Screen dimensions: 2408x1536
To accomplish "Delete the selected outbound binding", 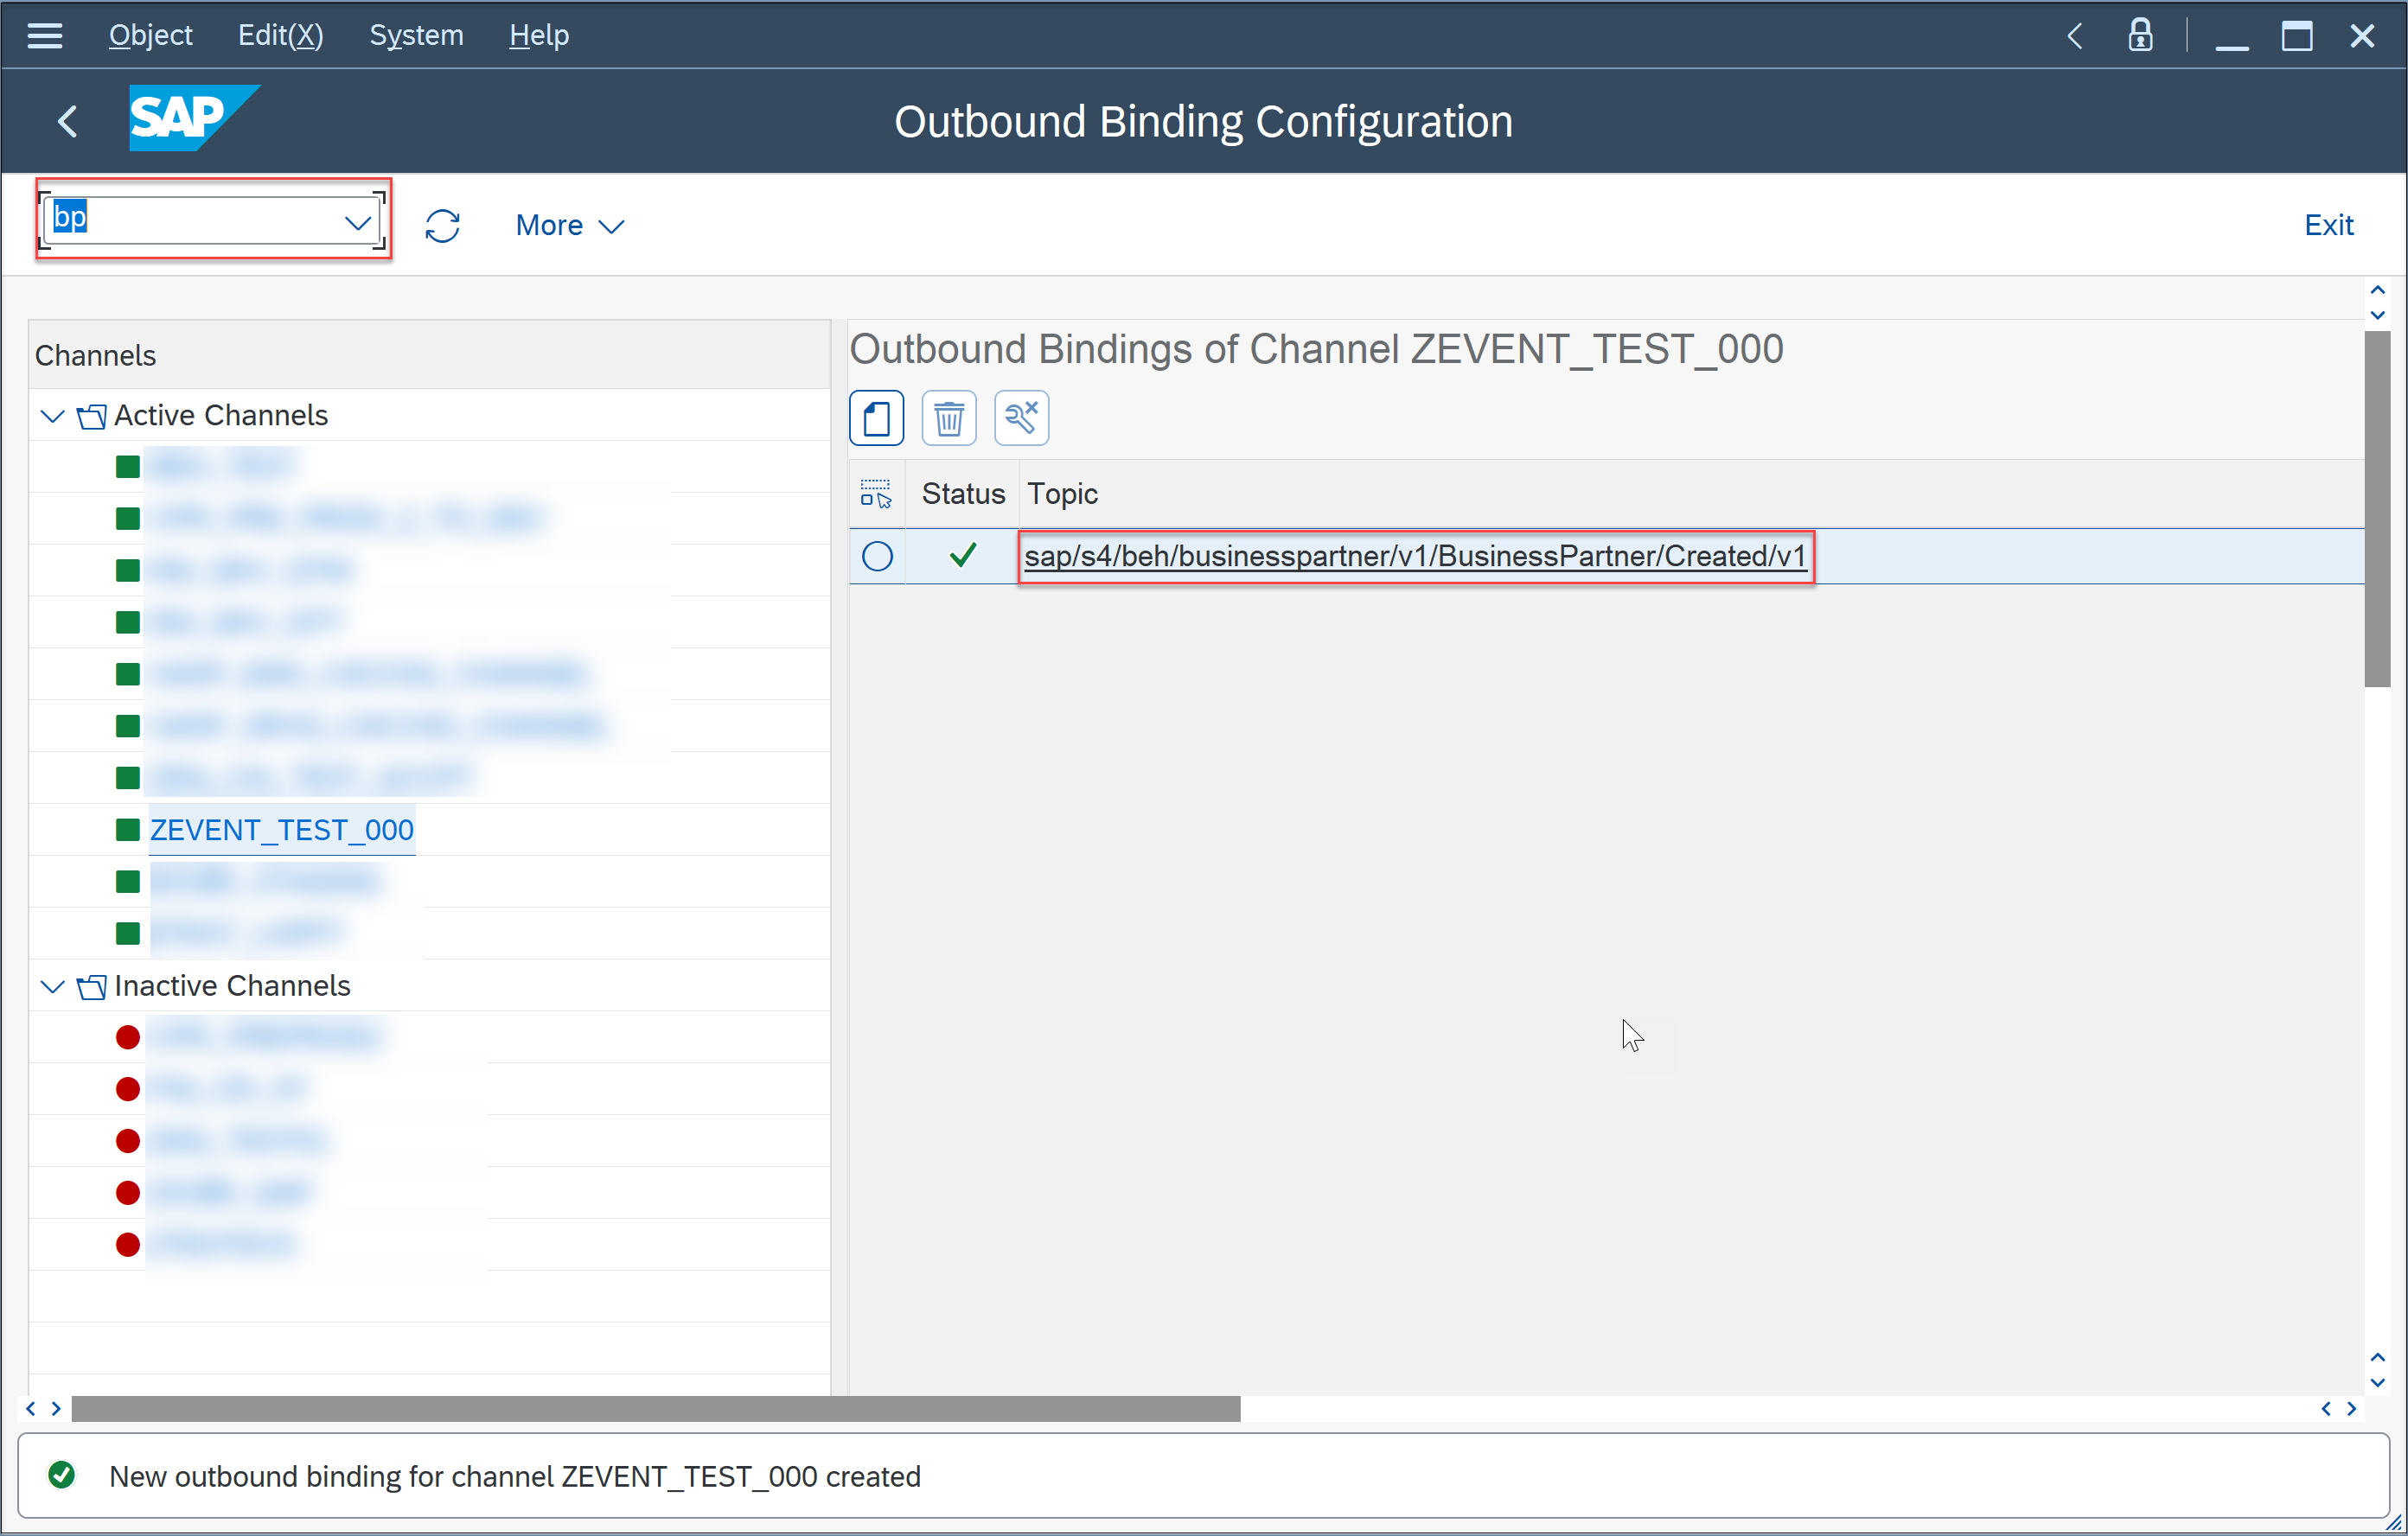I will point(949,418).
